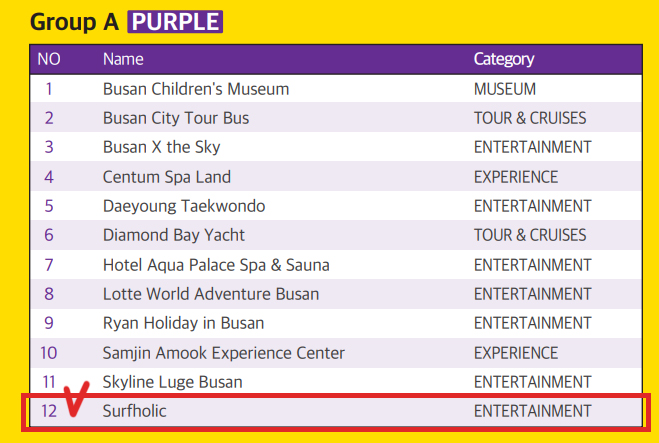Viewport: 659px width, 443px height.
Task: Click the Centum Spa Land name
Action: [x=167, y=177]
